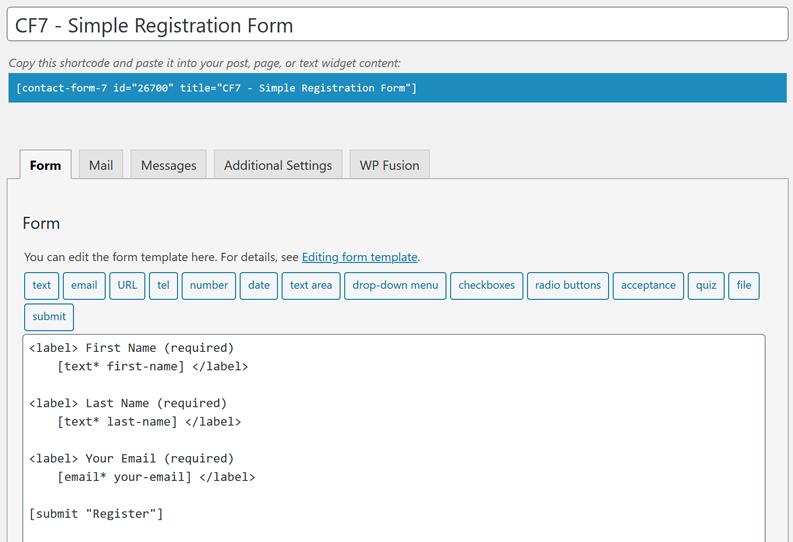Insert a quiz tag

[x=706, y=286]
